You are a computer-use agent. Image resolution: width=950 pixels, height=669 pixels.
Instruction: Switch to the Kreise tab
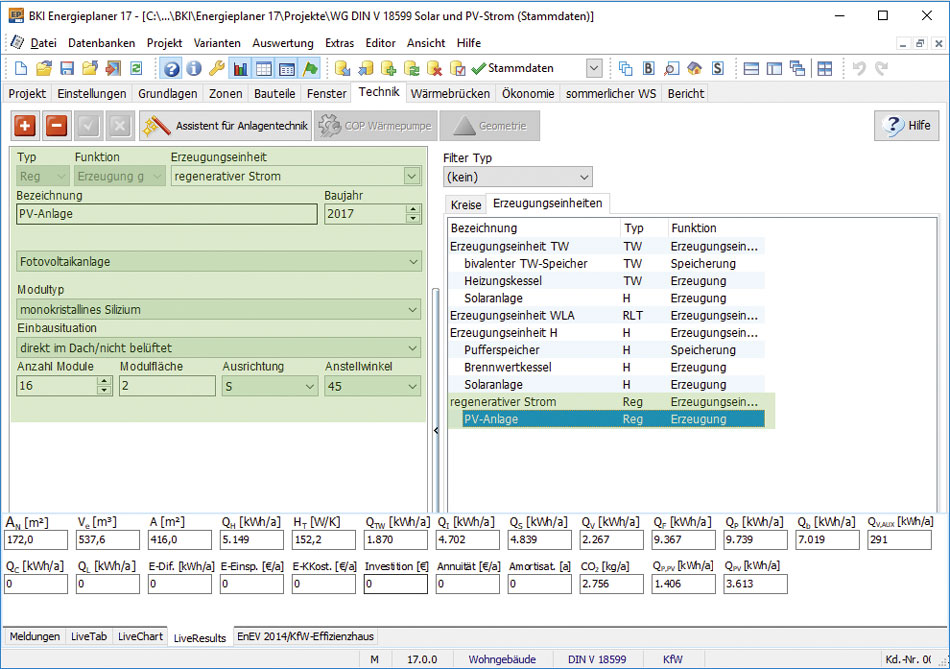click(466, 205)
